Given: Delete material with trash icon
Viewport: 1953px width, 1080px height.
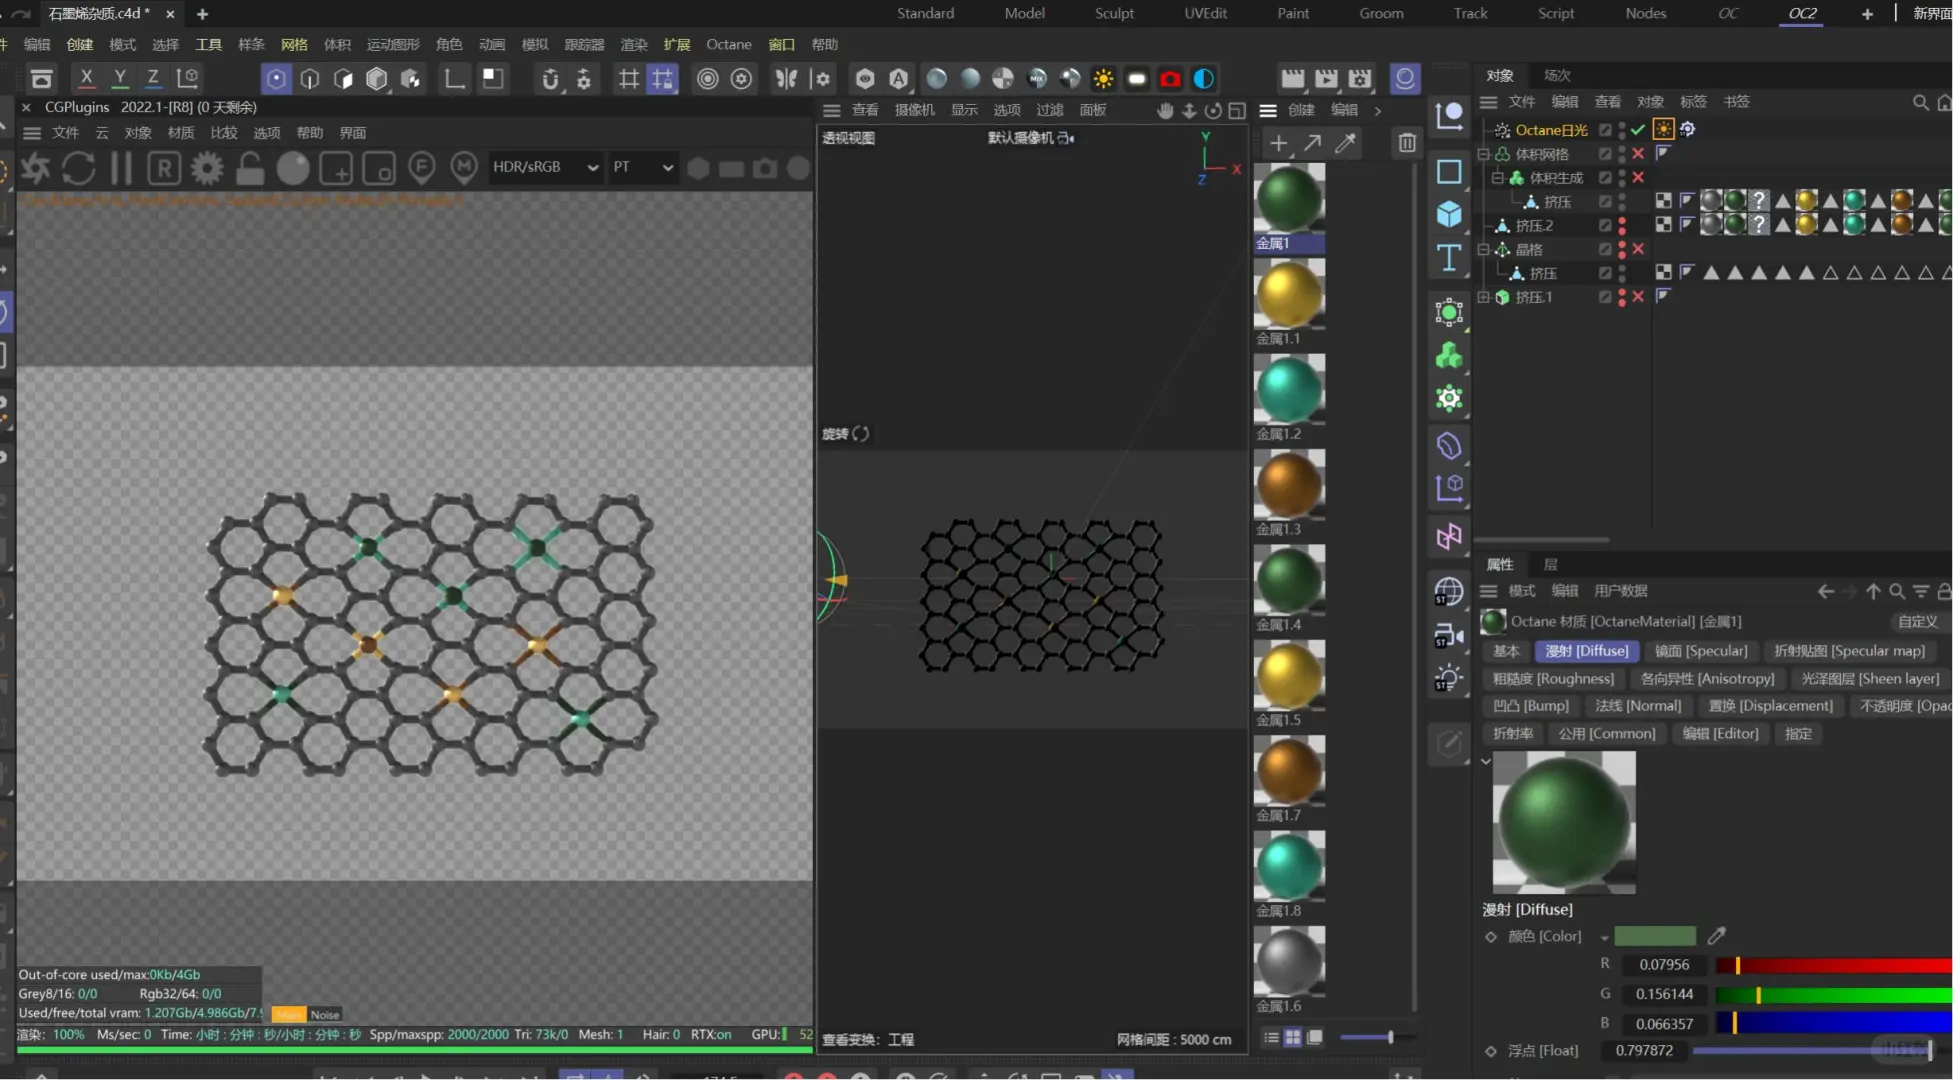Looking at the screenshot, I should click(1406, 143).
